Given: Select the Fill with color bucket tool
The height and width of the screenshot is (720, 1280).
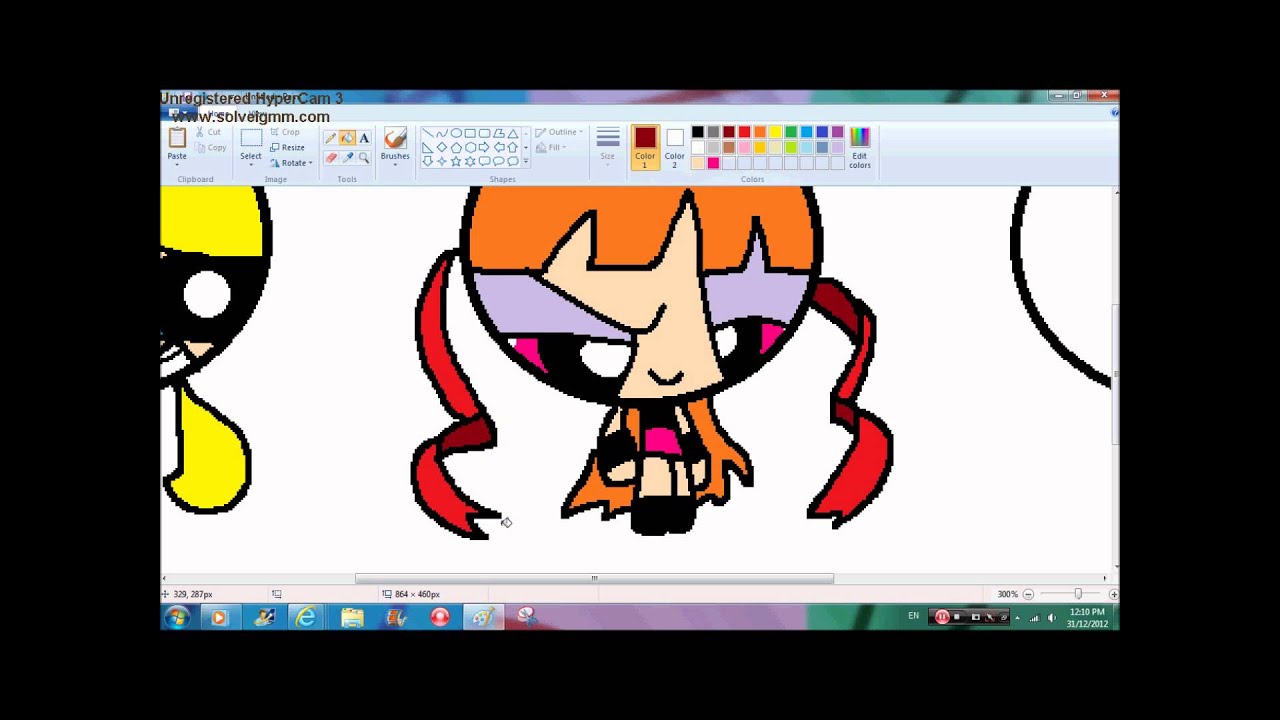Looking at the screenshot, I should (x=348, y=138).
